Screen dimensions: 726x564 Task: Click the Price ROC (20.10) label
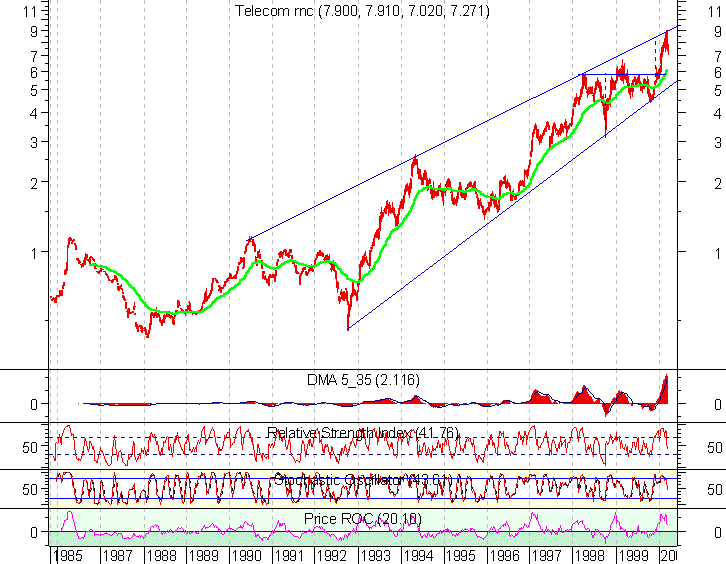pyautogui.click(x=363, y=519)
